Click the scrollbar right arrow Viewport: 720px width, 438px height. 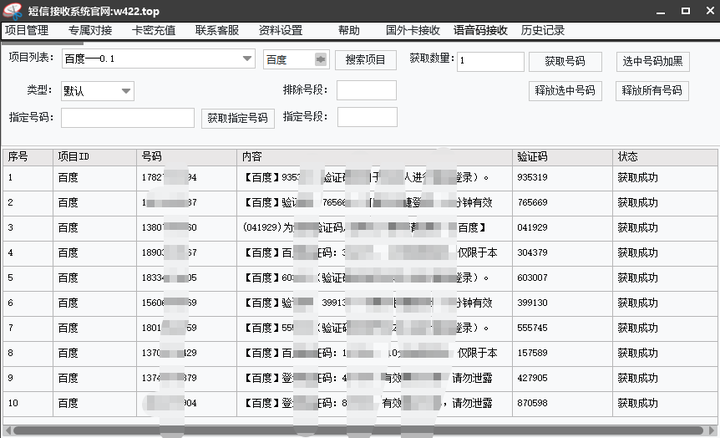712,431
